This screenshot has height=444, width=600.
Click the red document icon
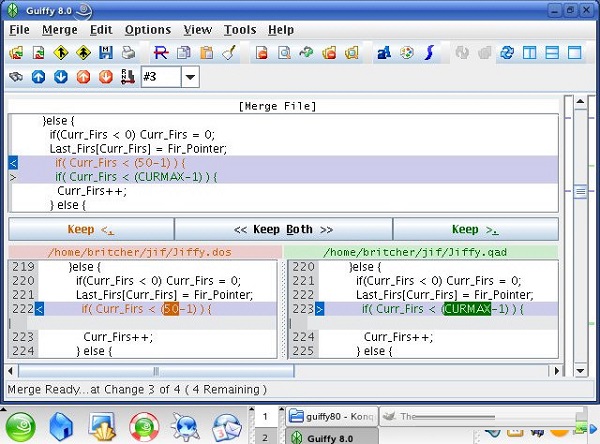pyautogui.click(x=262, y=53)
